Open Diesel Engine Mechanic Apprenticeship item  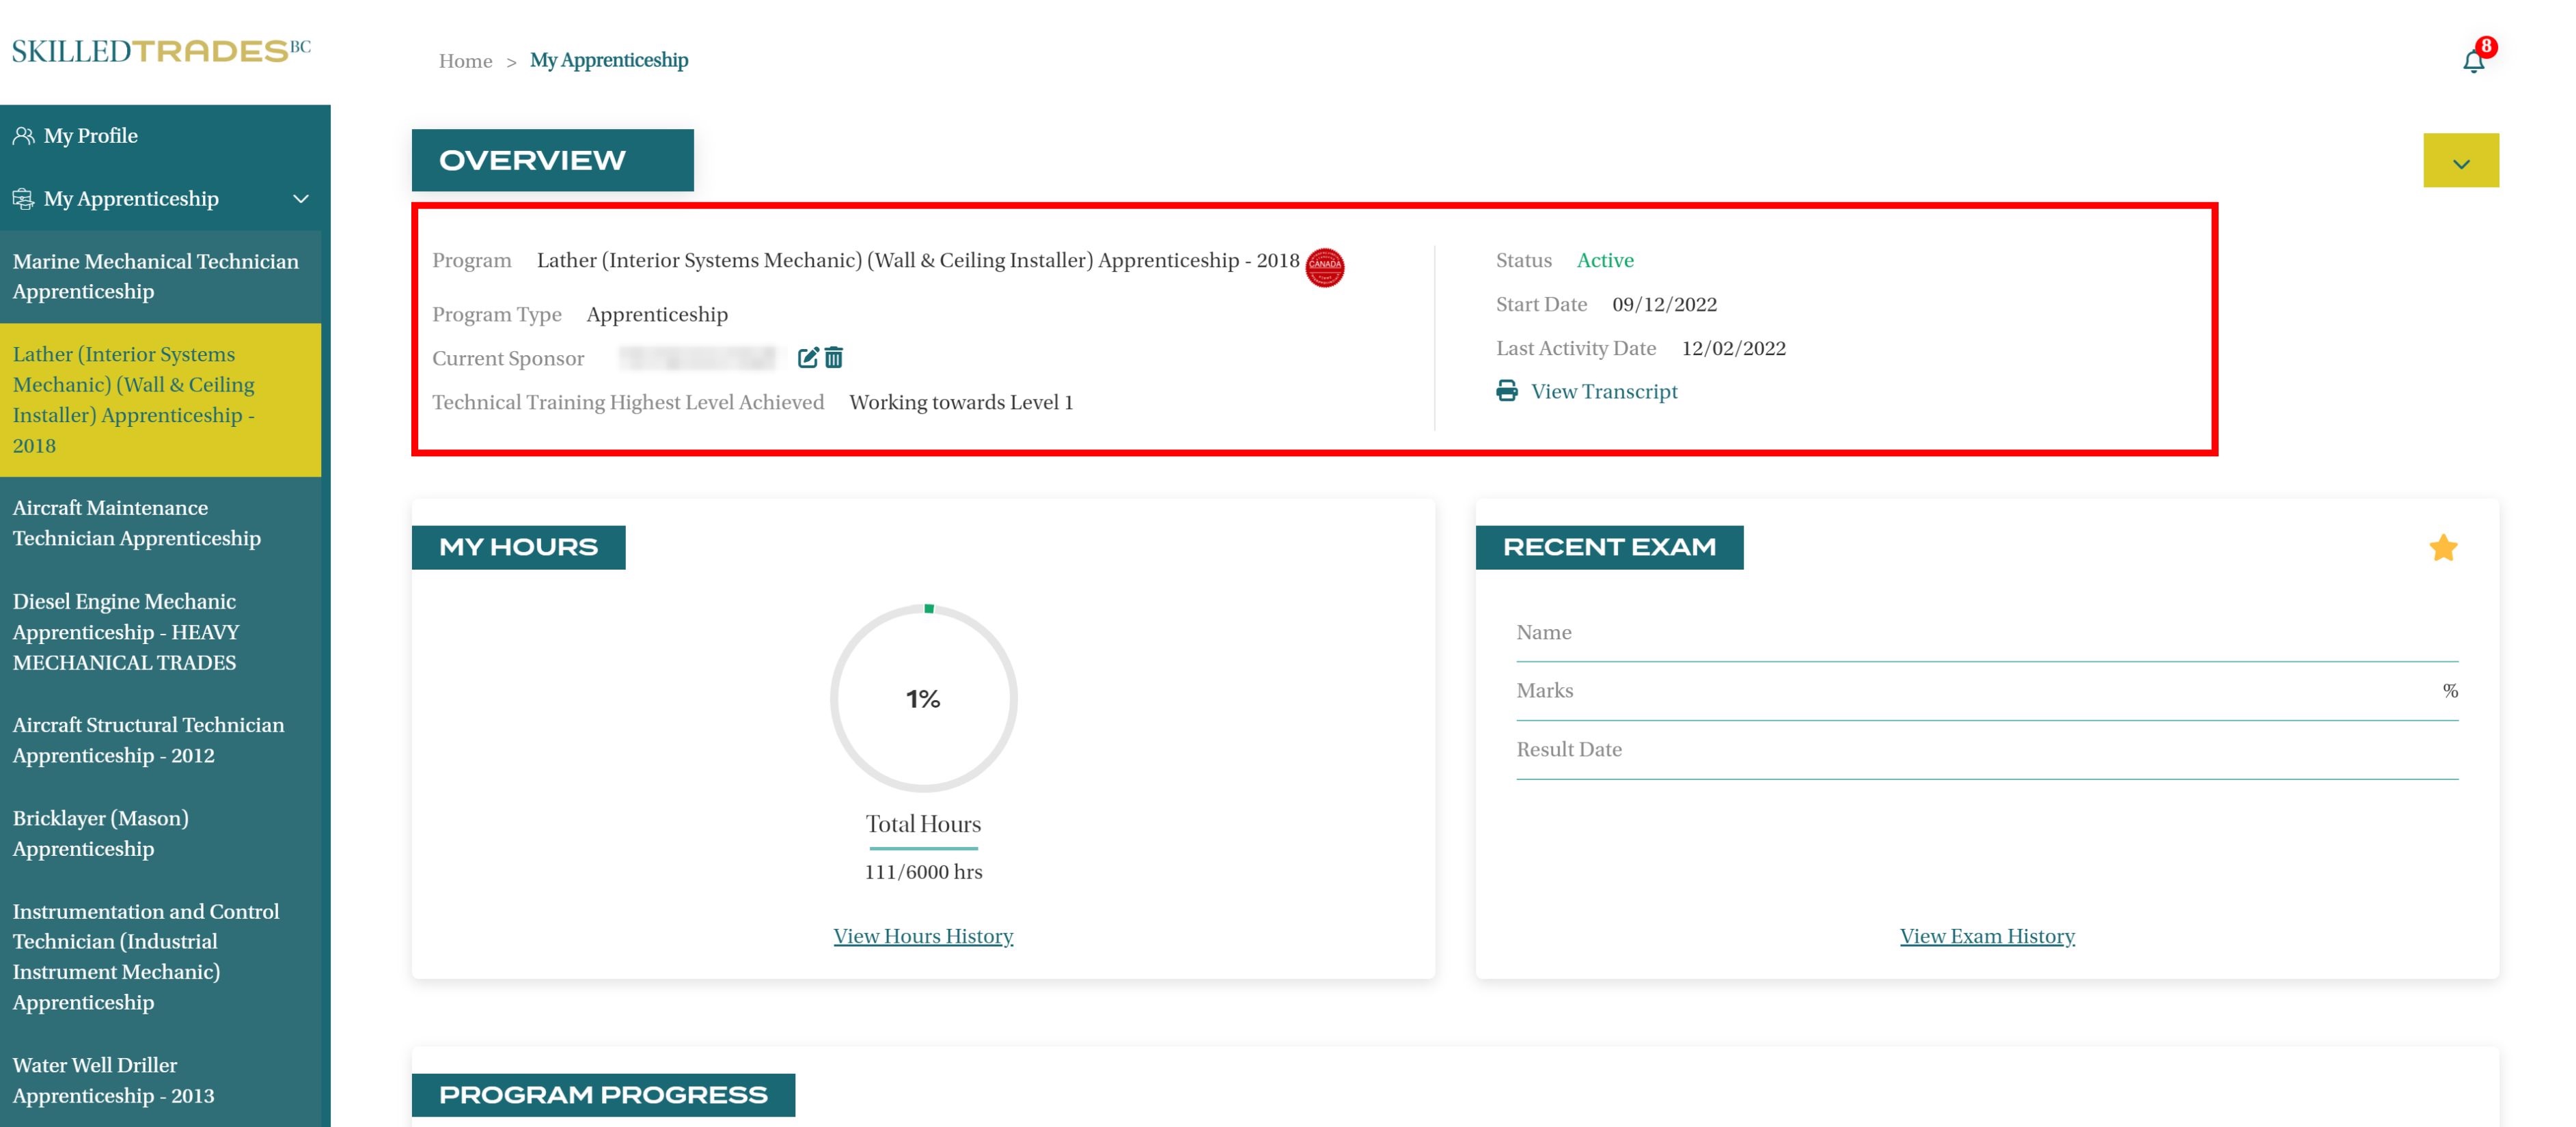[x=126, y=631]
